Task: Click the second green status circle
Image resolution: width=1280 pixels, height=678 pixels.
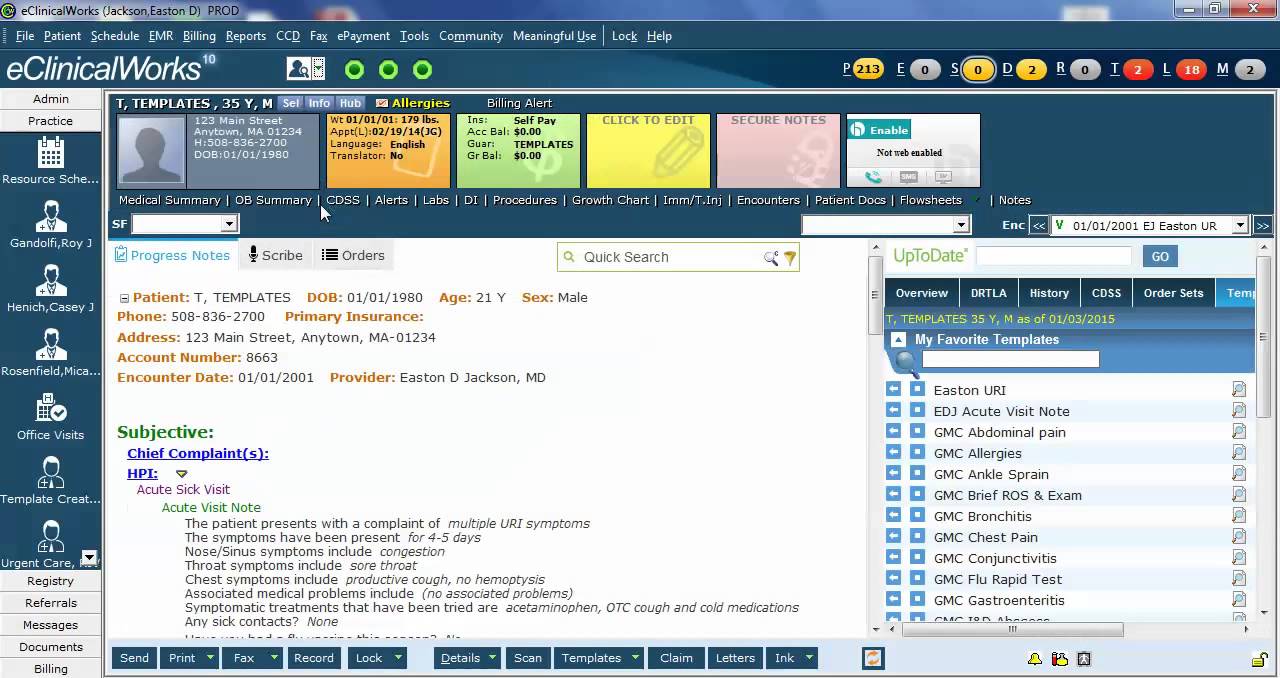Action: coord(388,70)
